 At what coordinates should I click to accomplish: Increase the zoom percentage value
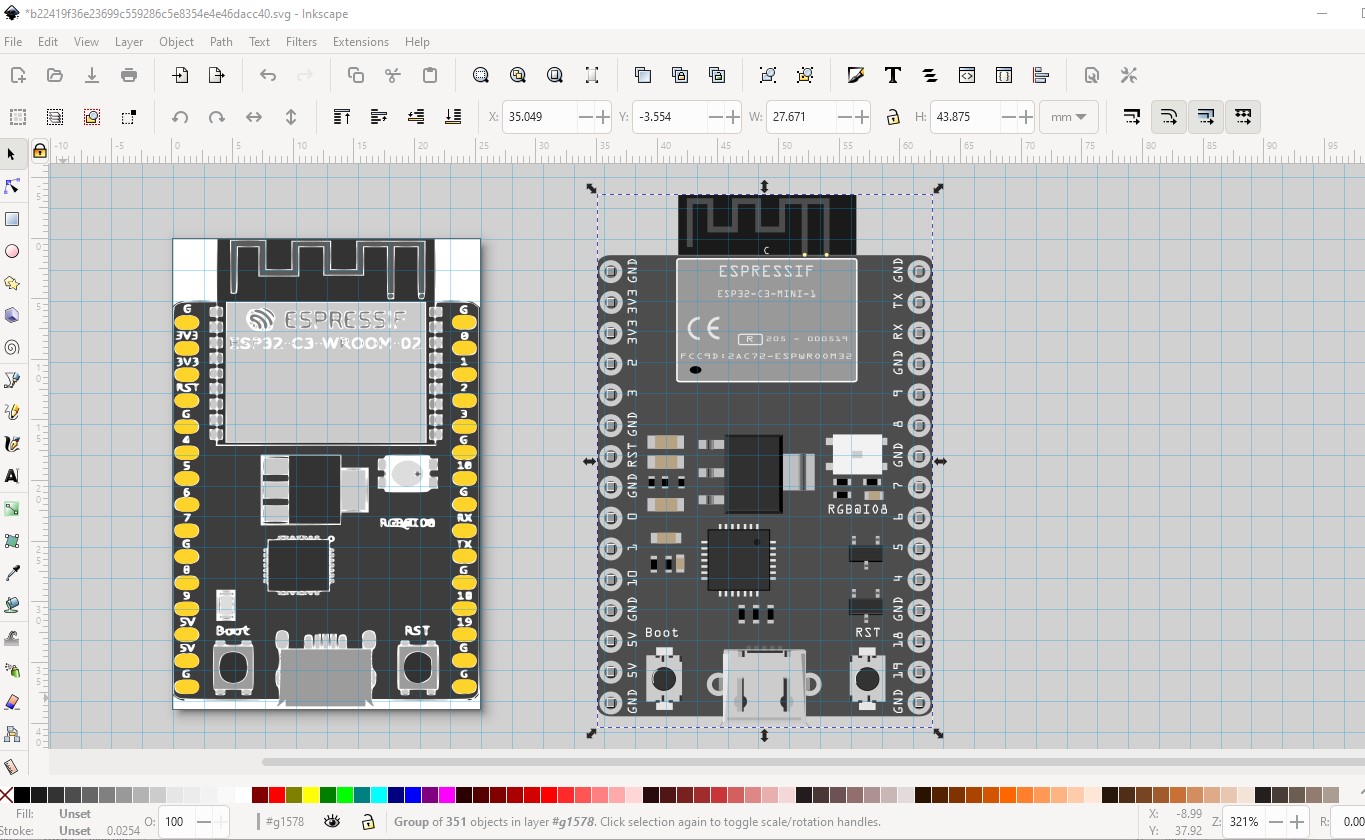(x=1297, y=822)
